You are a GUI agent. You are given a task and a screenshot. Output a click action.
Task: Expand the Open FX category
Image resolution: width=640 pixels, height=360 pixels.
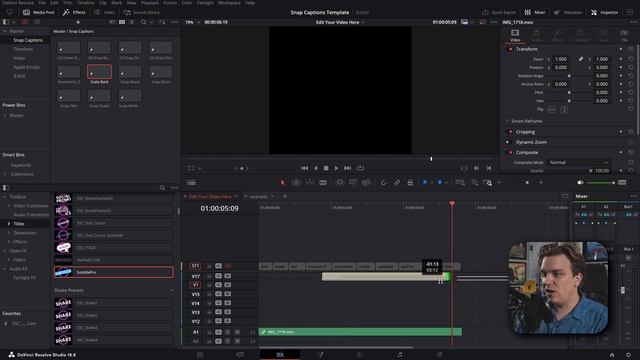click(5, 251)
